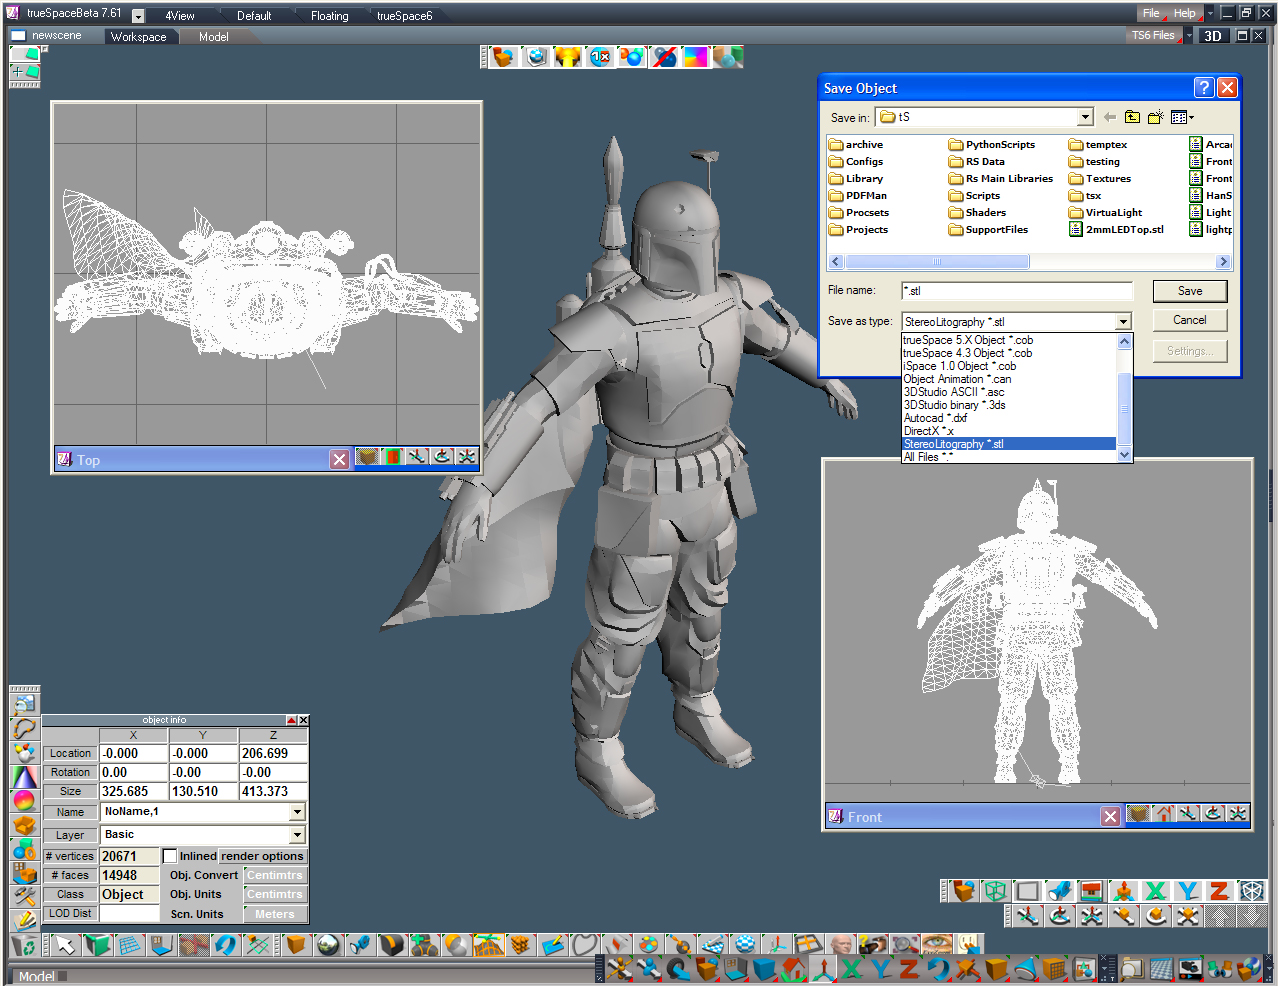Click the 1x icon in the top toolbar

tap(600, 57)
